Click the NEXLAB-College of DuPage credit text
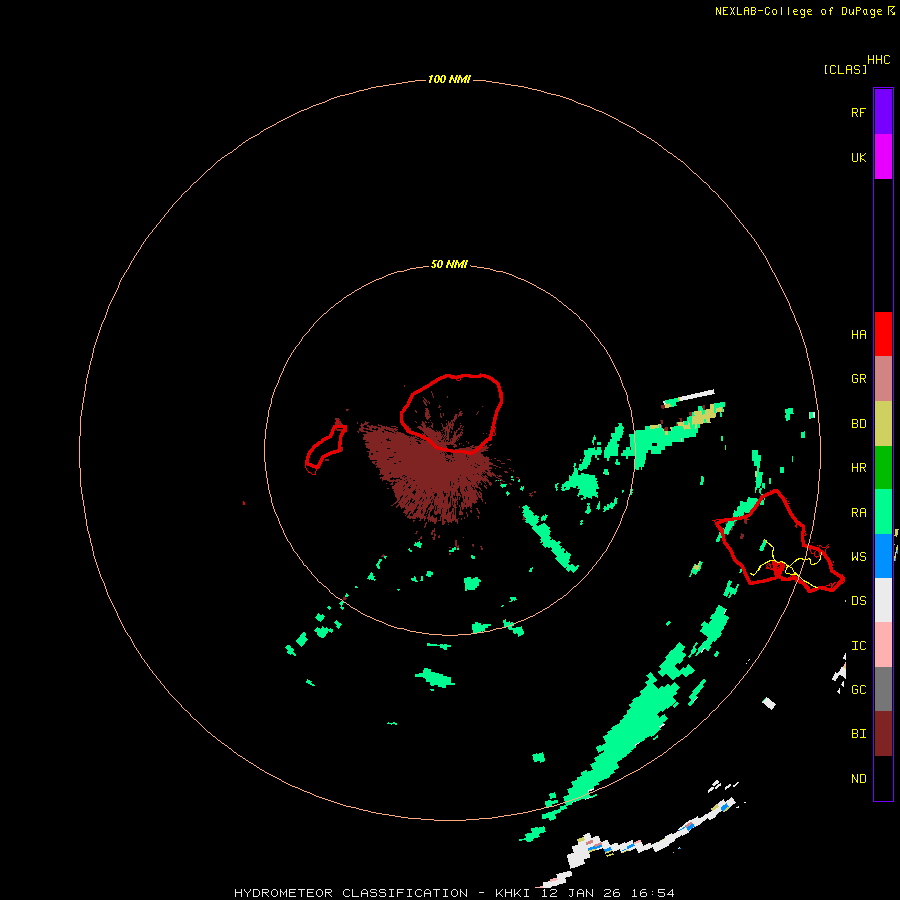 pos(798,11)
